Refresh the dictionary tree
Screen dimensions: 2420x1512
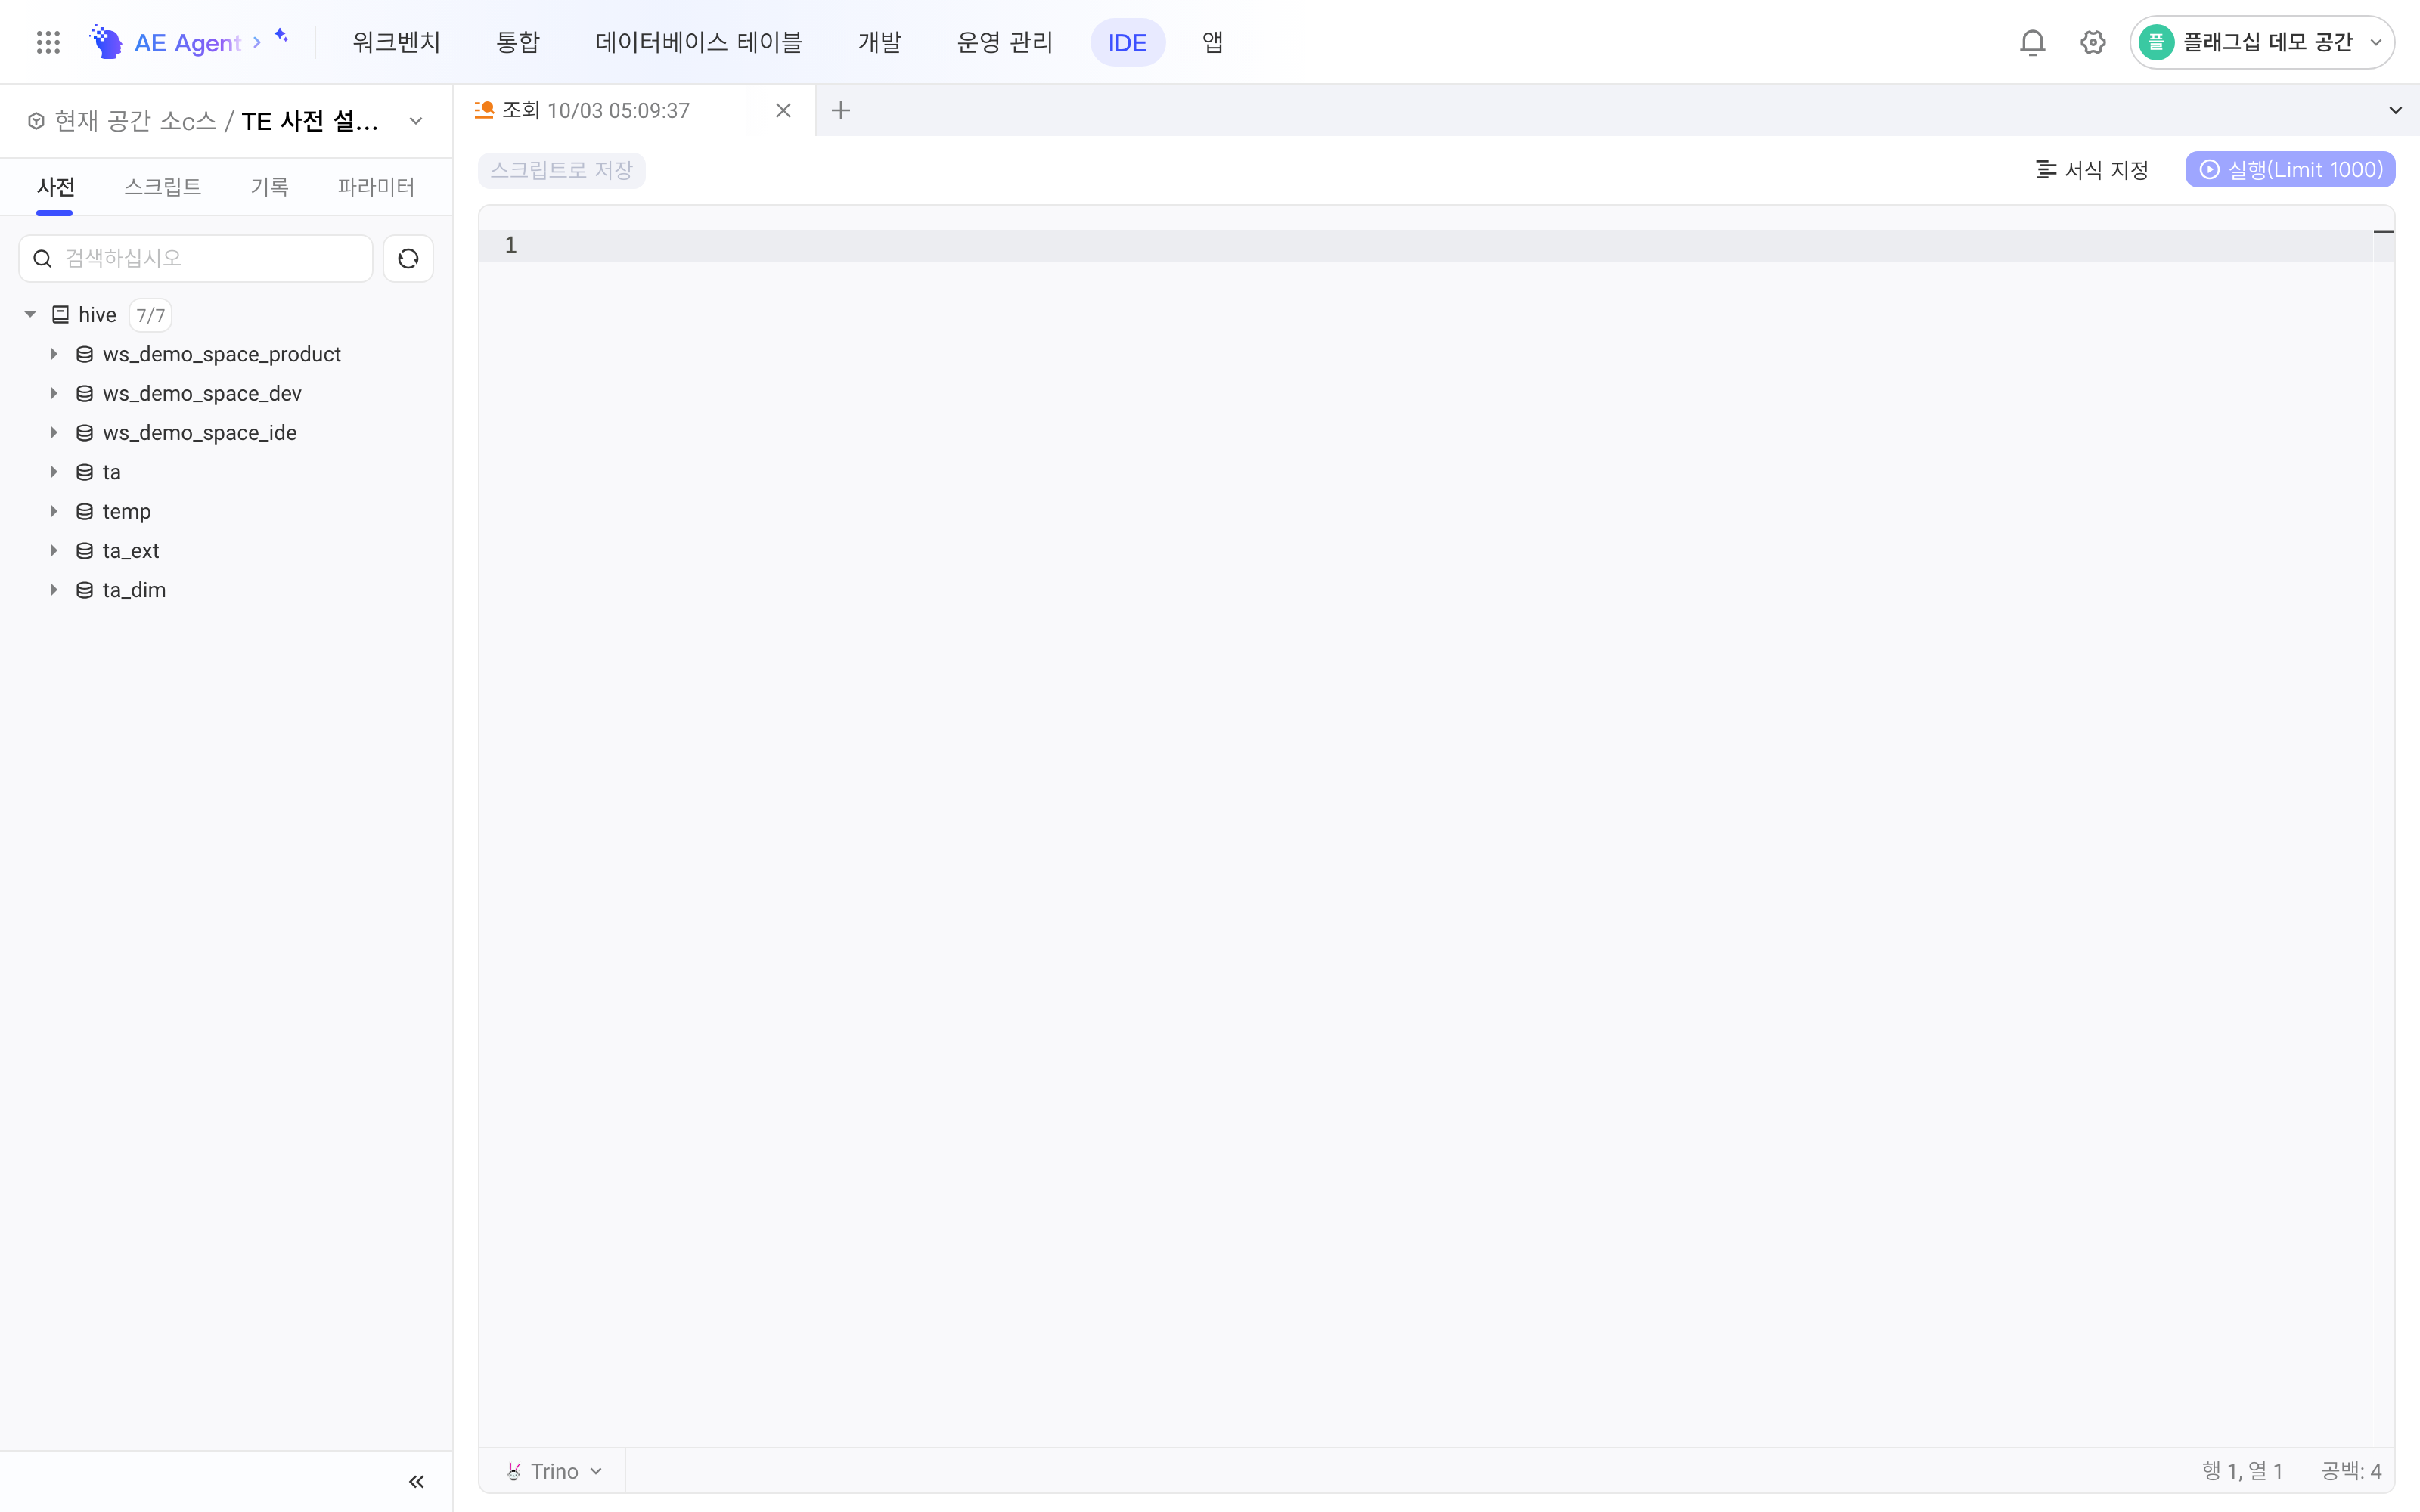tap(408, 259)
